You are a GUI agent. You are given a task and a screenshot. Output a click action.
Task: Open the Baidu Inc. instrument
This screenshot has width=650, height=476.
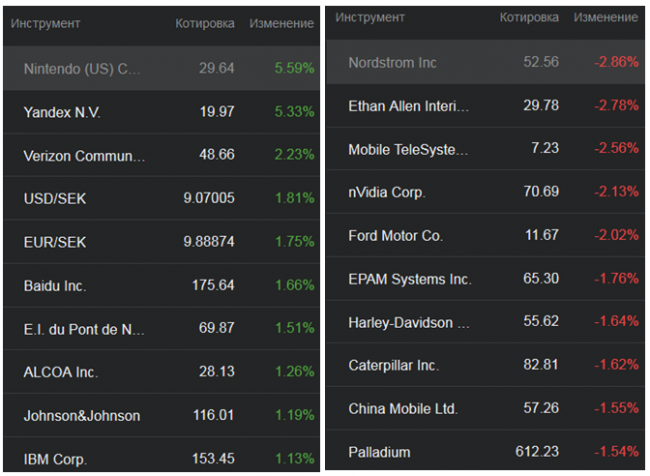pos(55,286)
